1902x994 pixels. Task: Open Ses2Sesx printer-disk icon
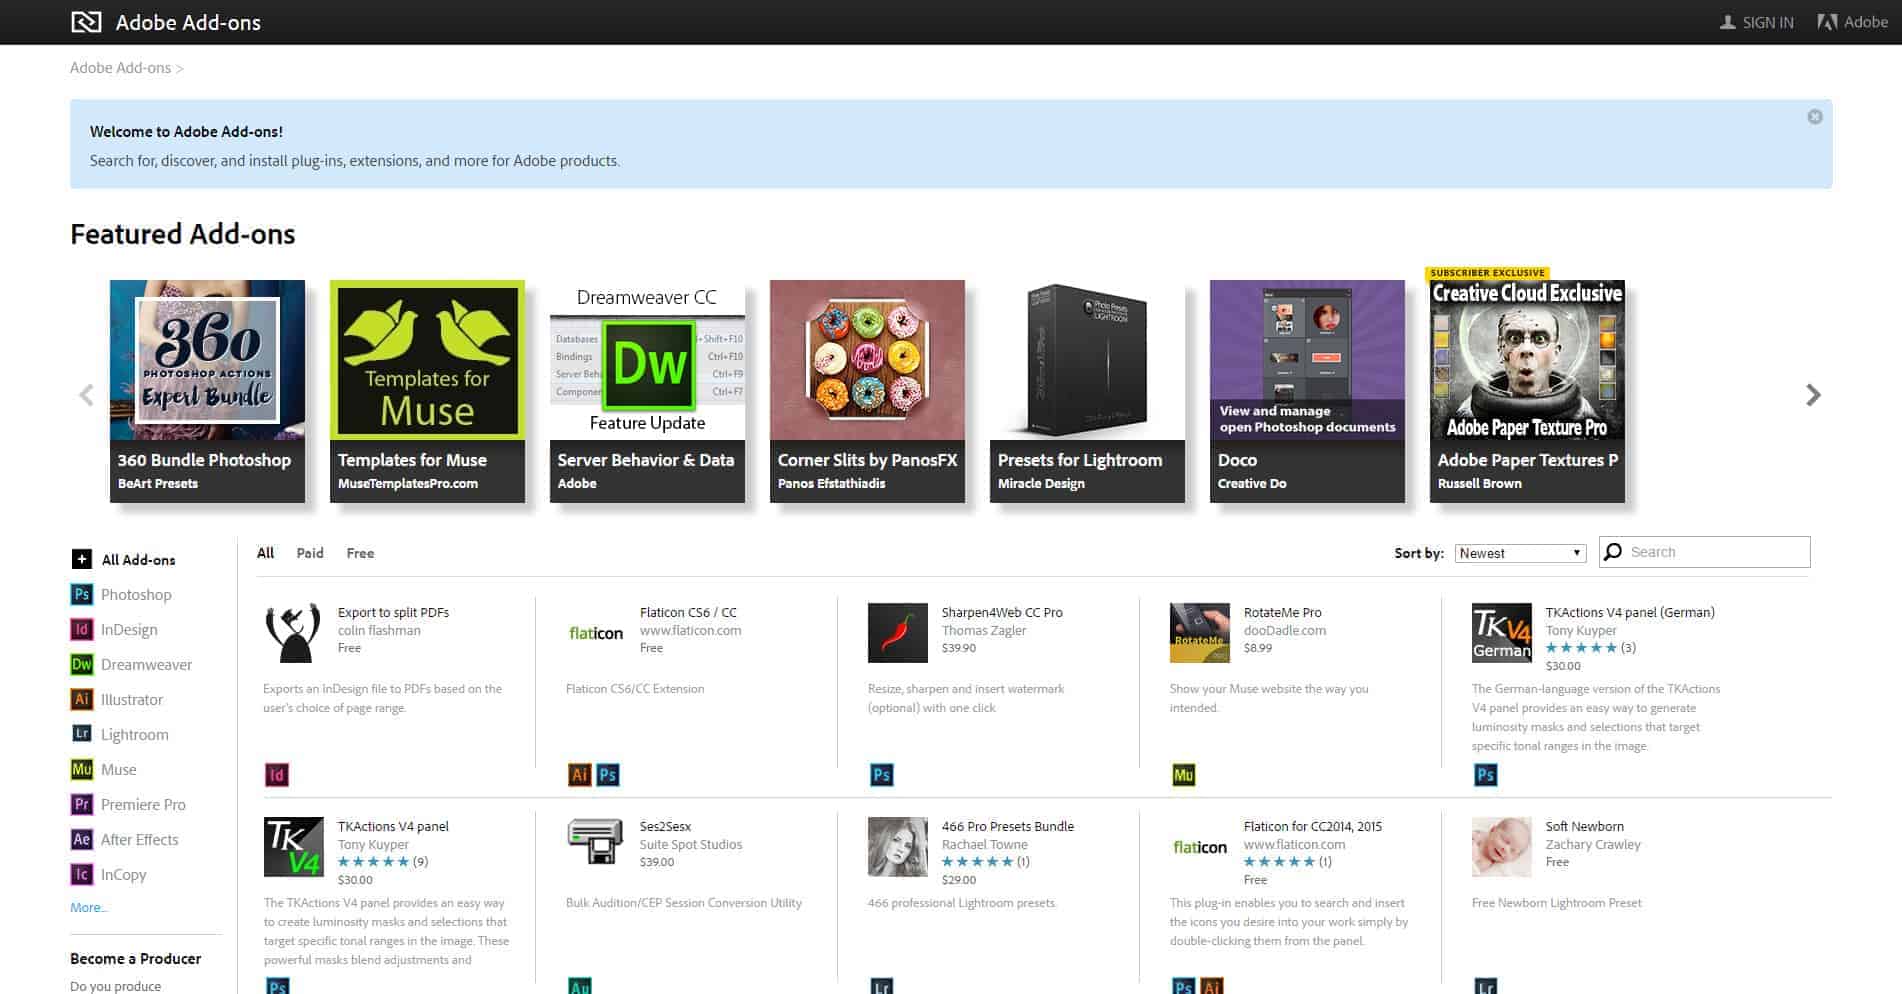tap(595, 842)
